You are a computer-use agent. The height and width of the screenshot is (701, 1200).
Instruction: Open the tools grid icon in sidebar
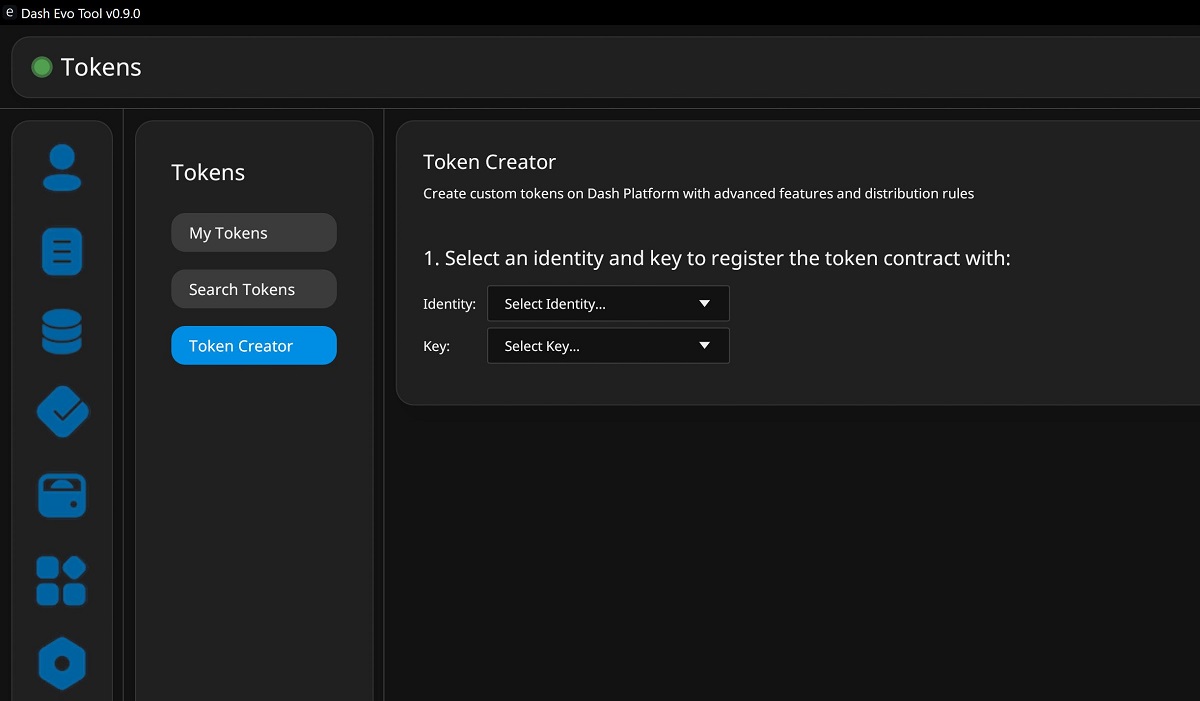62,580
